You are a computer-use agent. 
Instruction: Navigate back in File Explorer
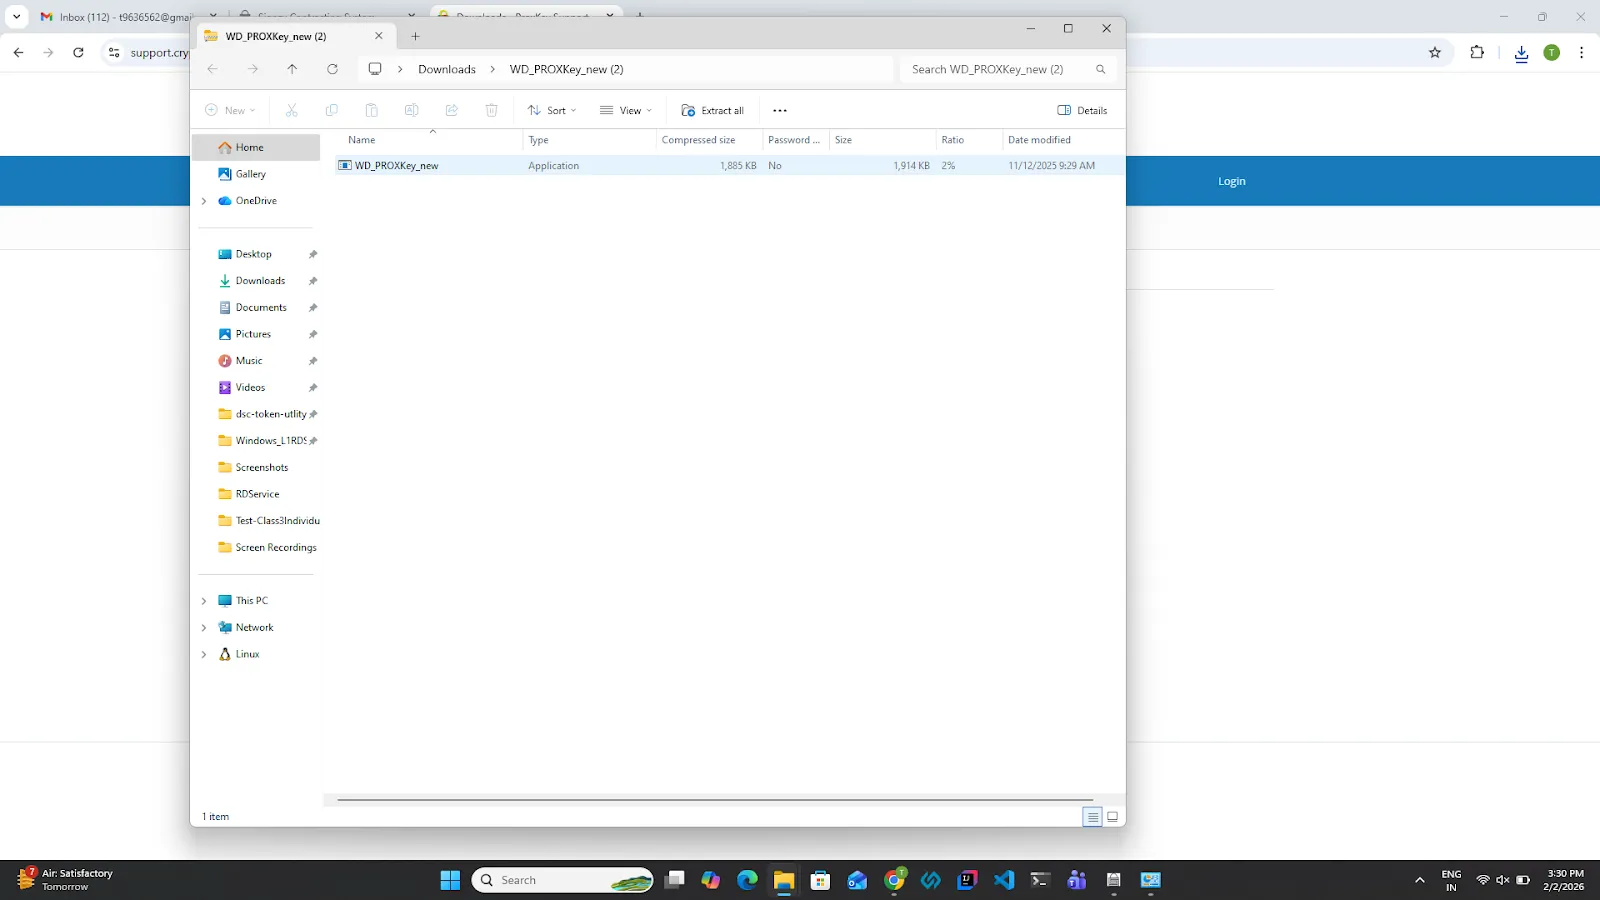pyautogui.click(x=212, y=69)
